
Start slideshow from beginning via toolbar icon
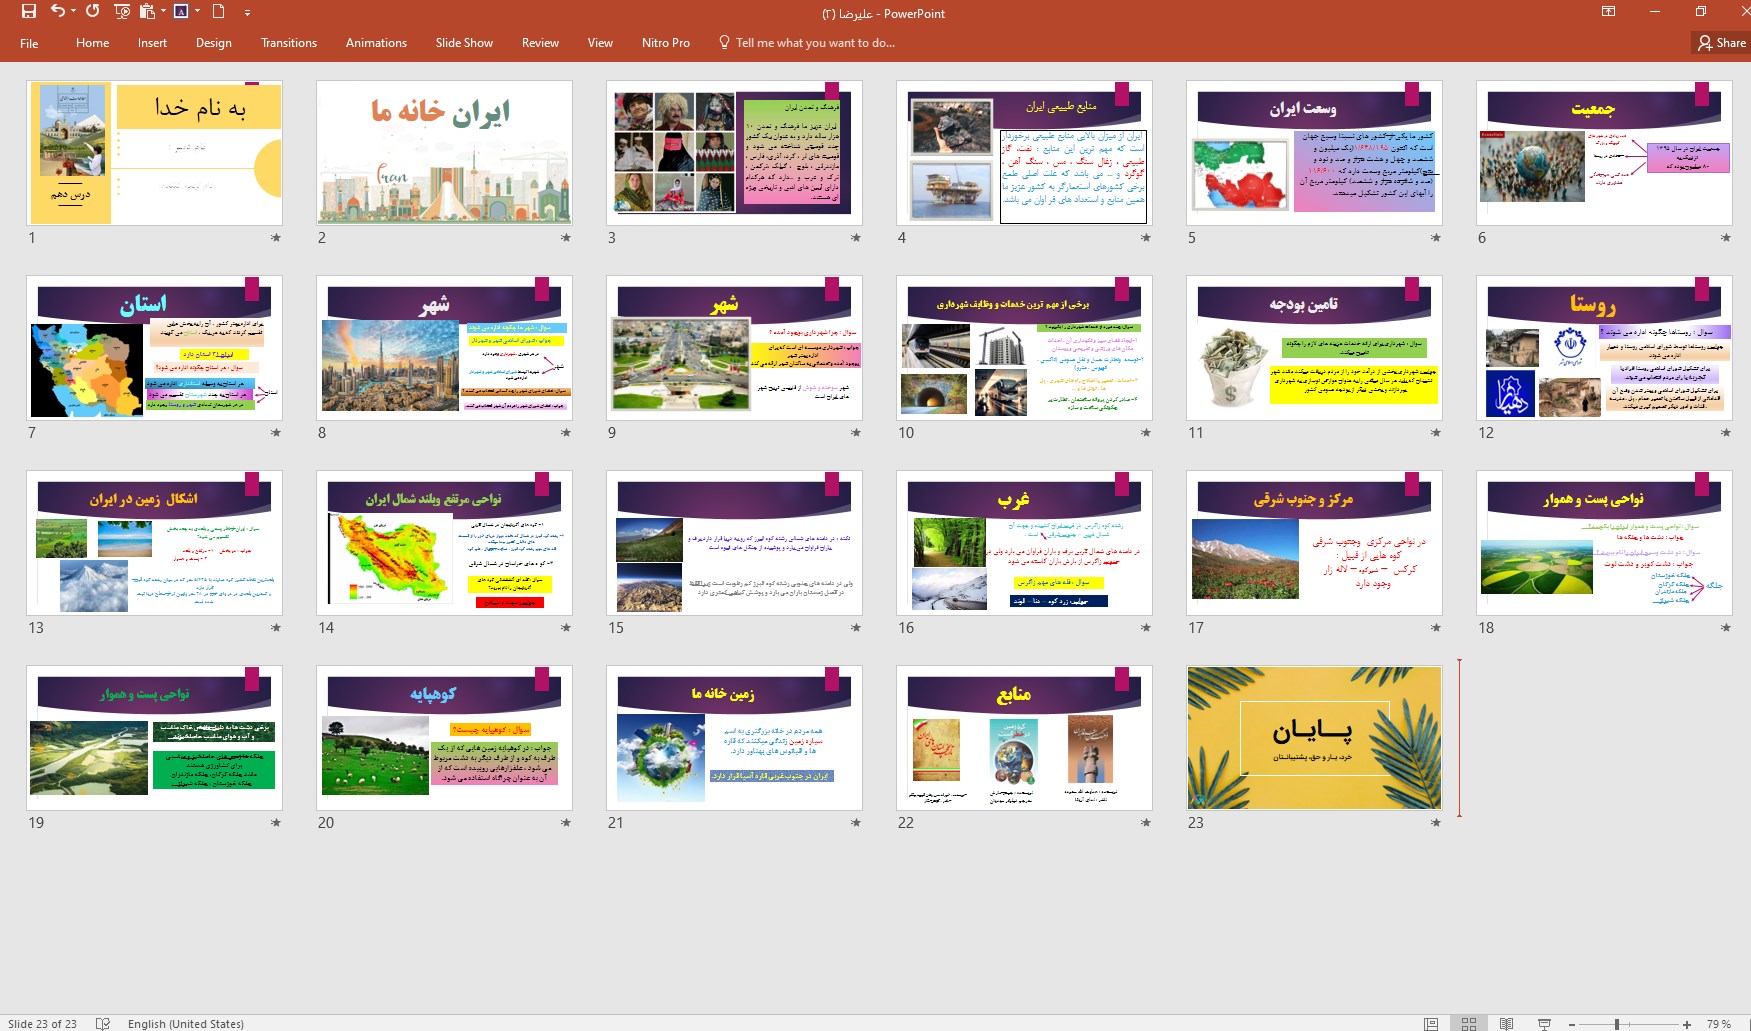click(x=122, y=12)
